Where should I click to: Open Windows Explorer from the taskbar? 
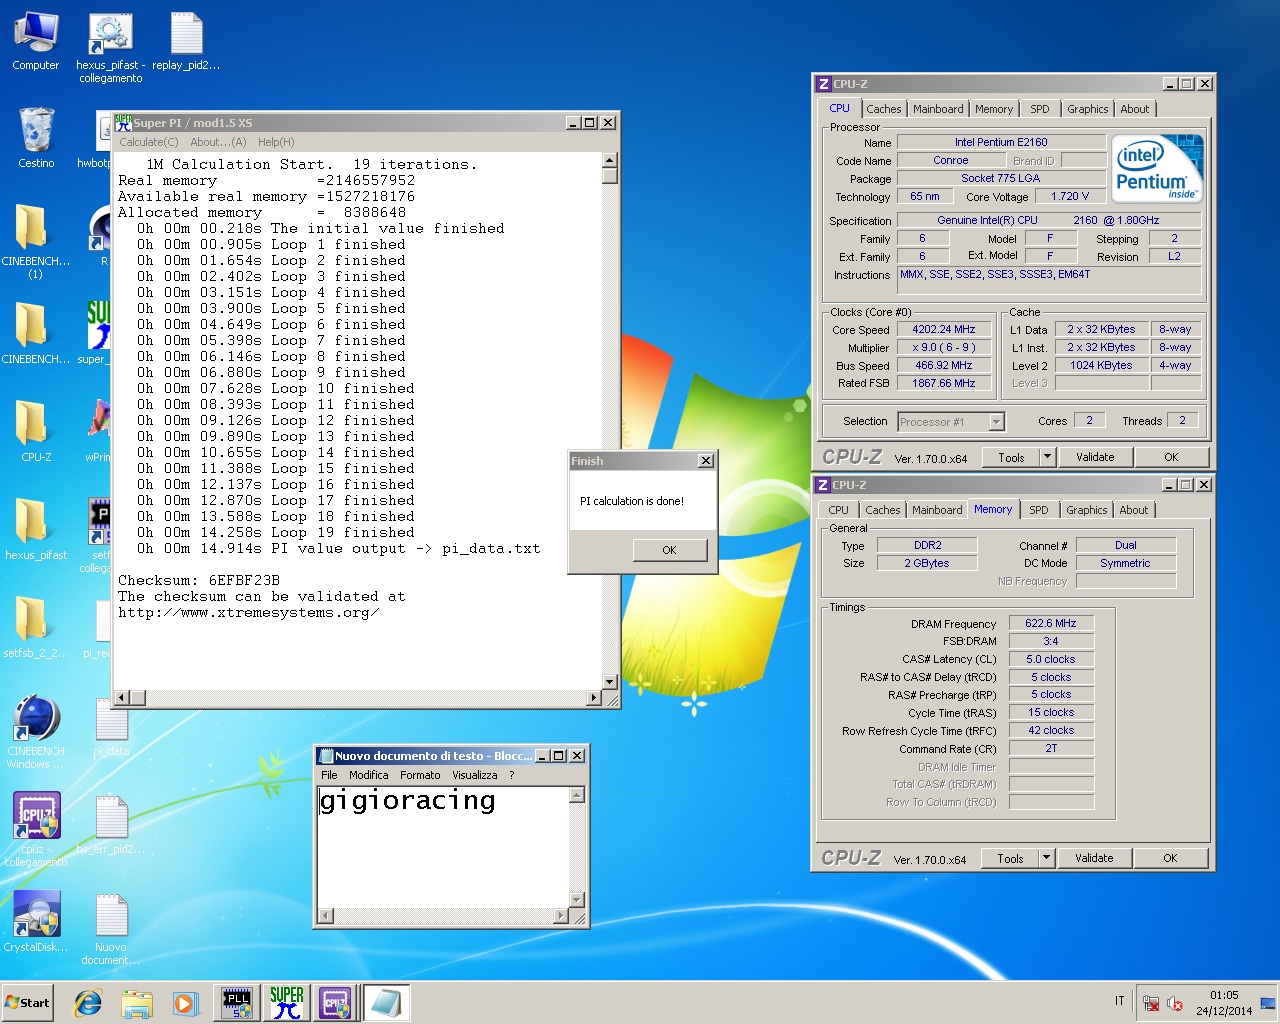(137, 1003)
